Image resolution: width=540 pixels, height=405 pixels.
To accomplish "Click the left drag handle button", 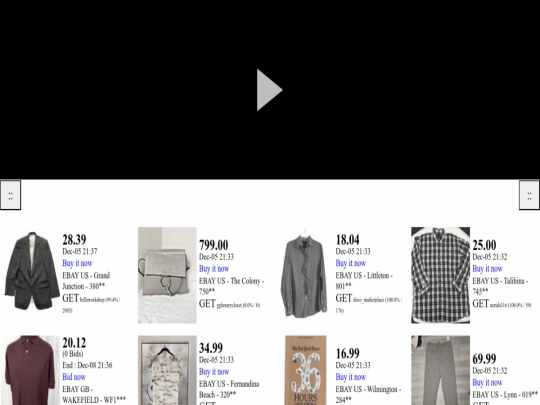I will pos(10,195).
